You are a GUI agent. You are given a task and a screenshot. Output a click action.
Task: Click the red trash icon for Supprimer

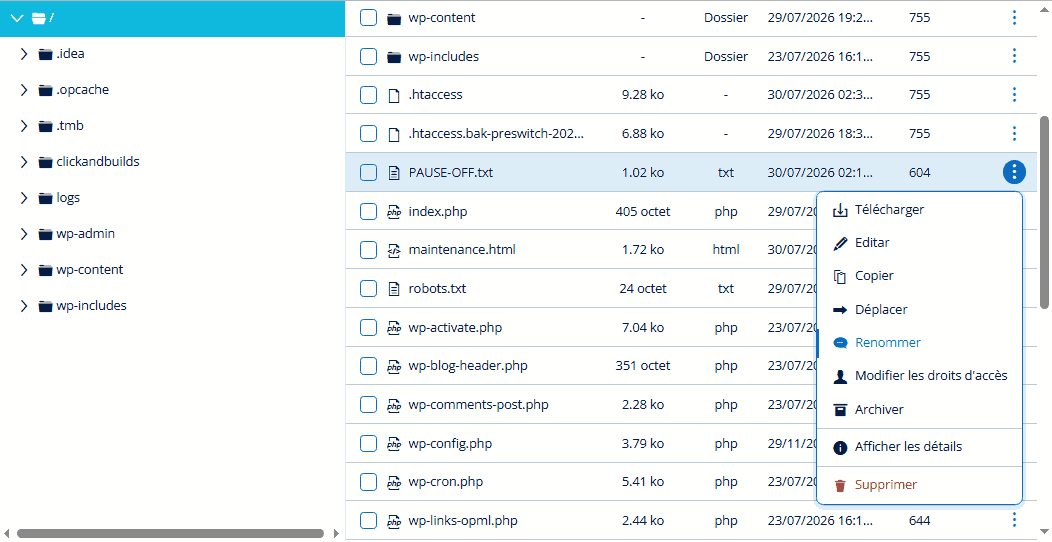pyautogui.click(x=840, y=485)
